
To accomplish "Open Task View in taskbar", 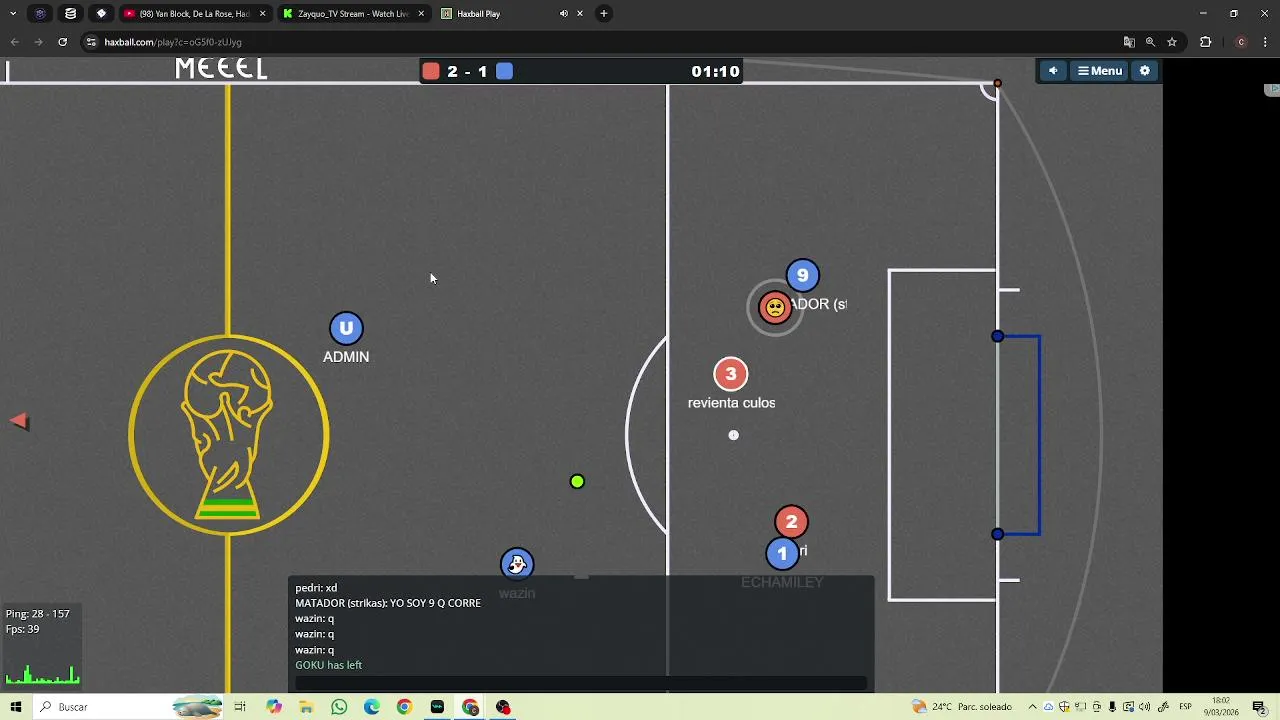I will click(x=240, y=707).
